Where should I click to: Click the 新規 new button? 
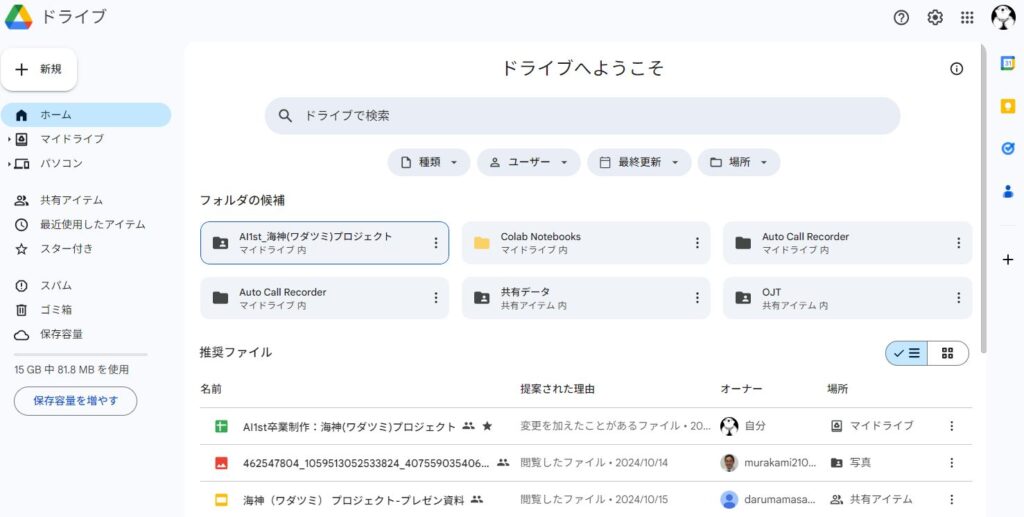(39, 69)
